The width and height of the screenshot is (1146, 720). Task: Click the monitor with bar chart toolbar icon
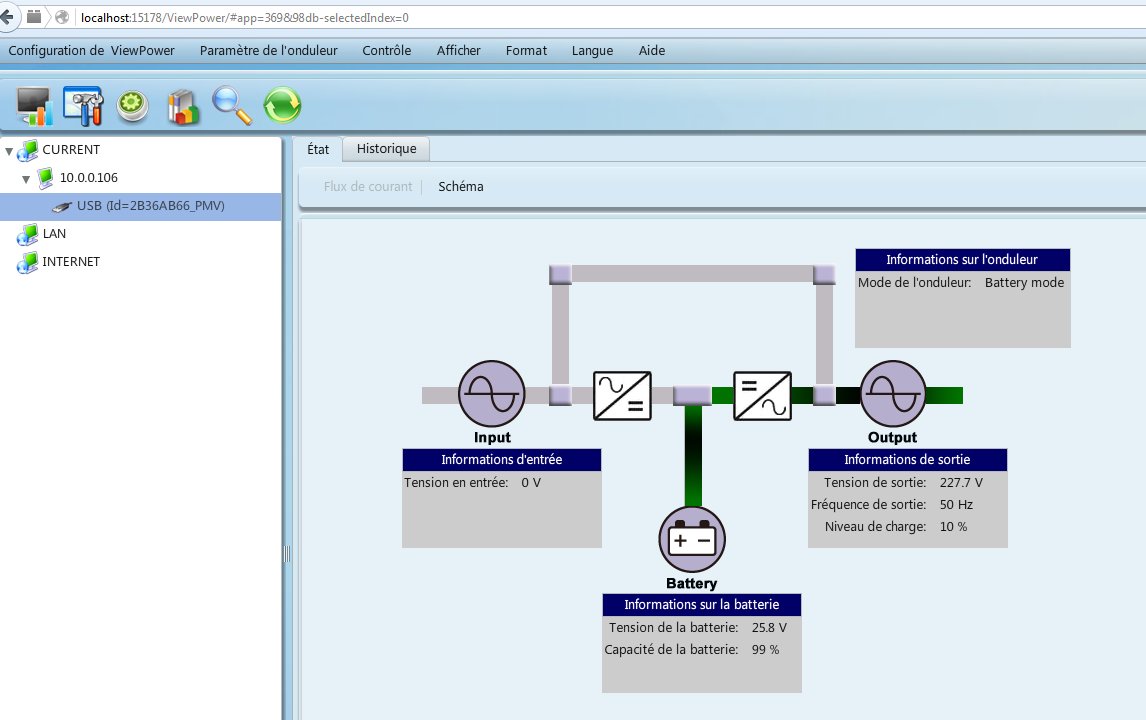35,105
